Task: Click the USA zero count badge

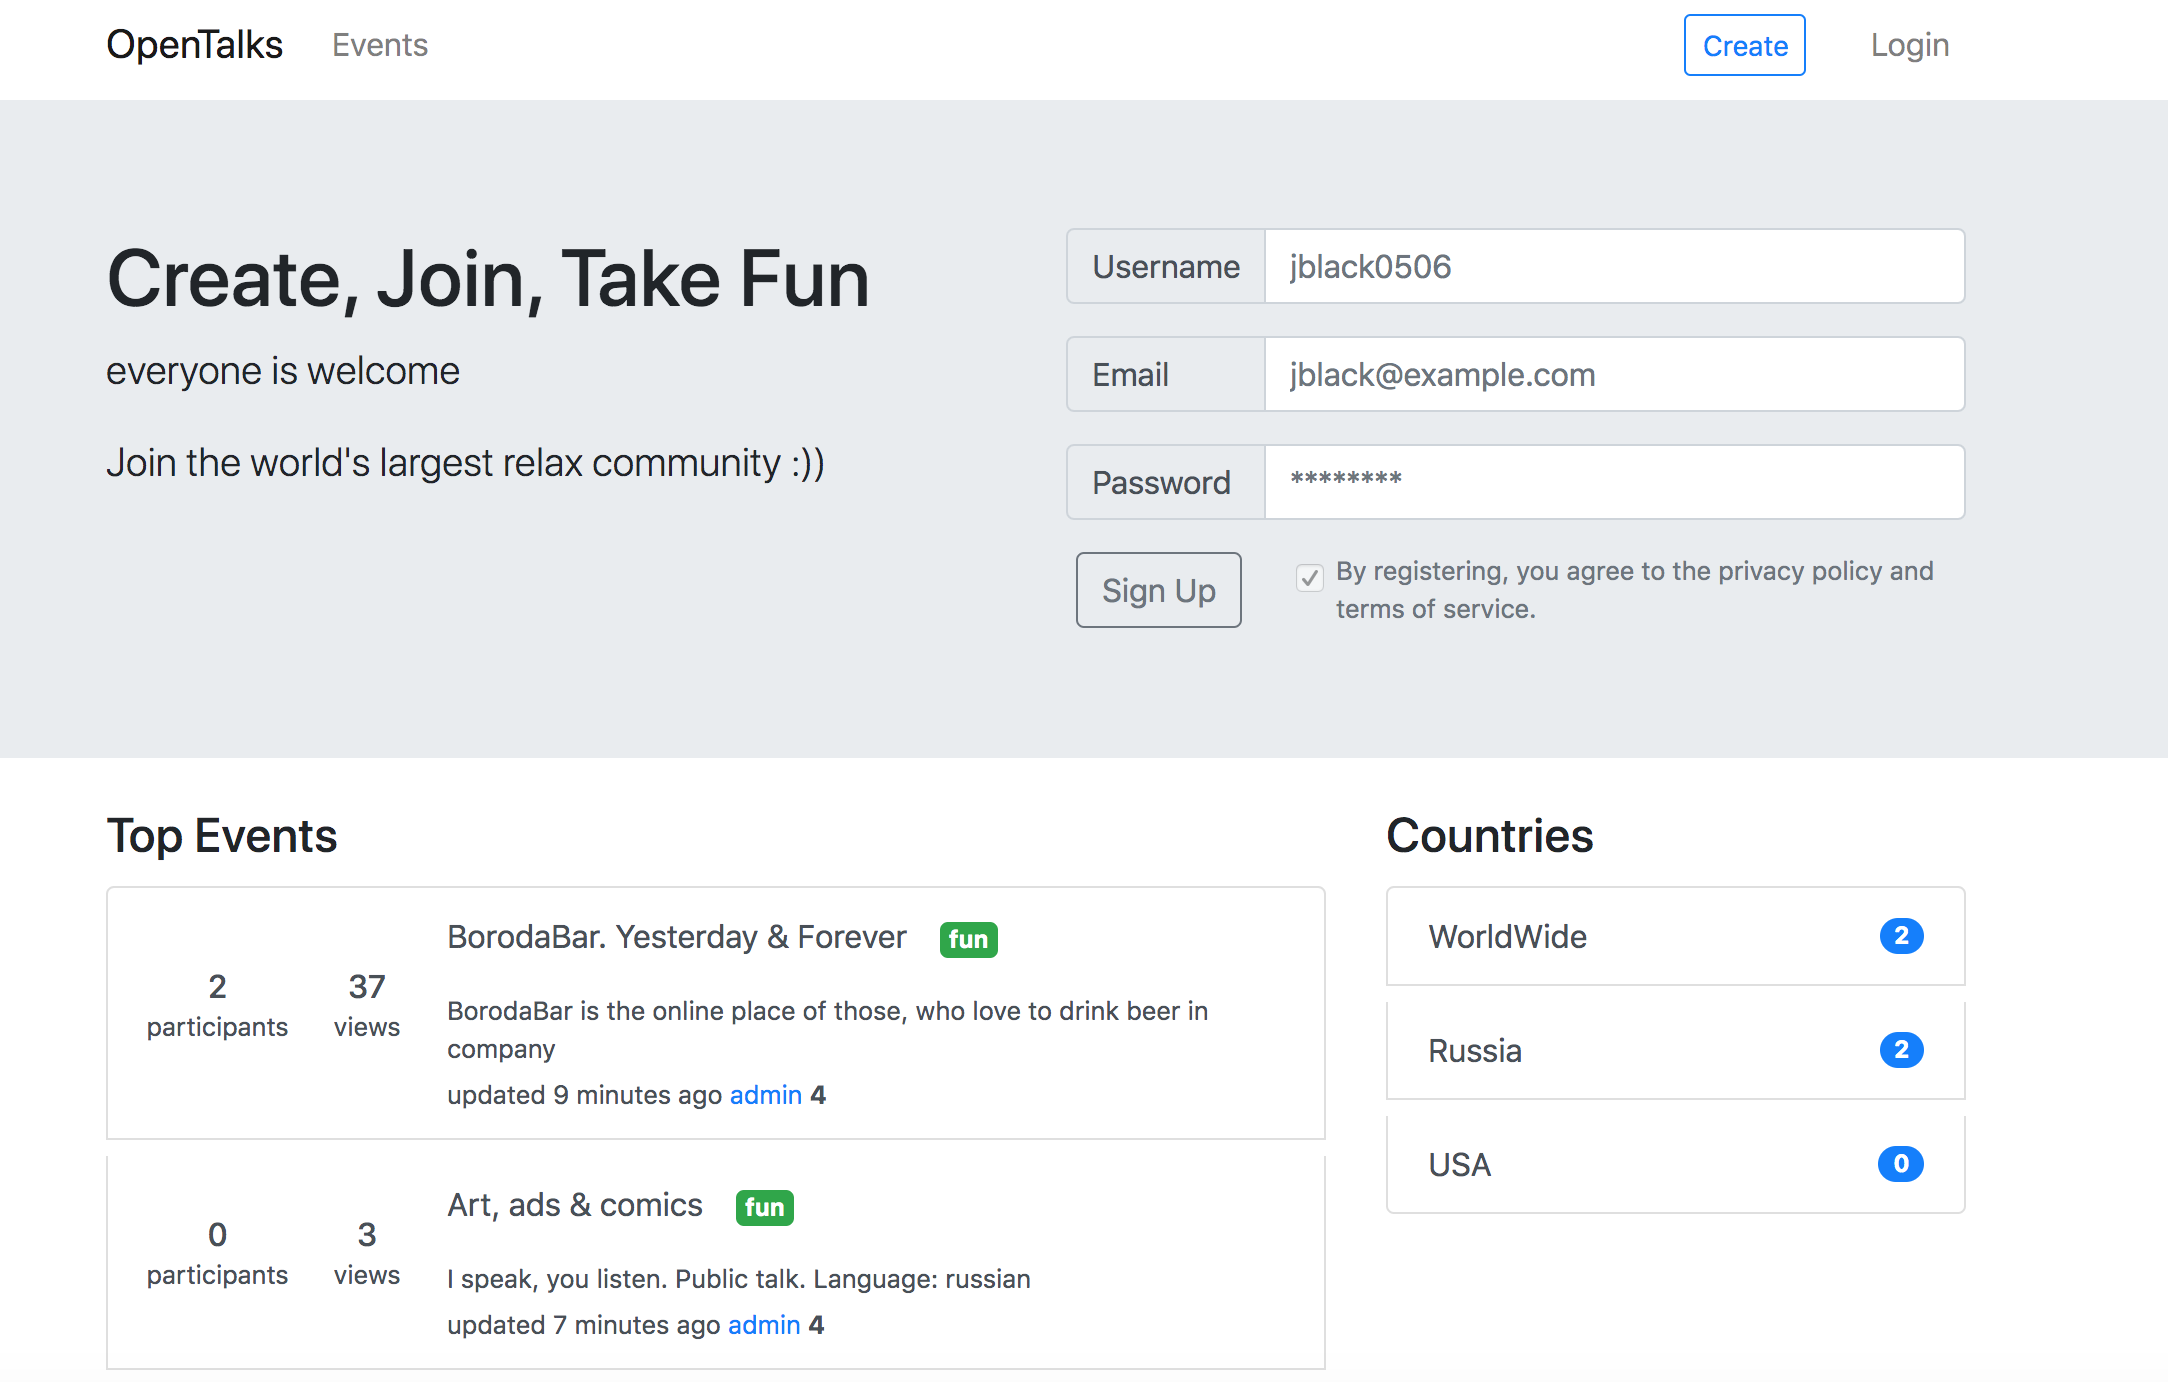Action: [x=1900, y=1164]
